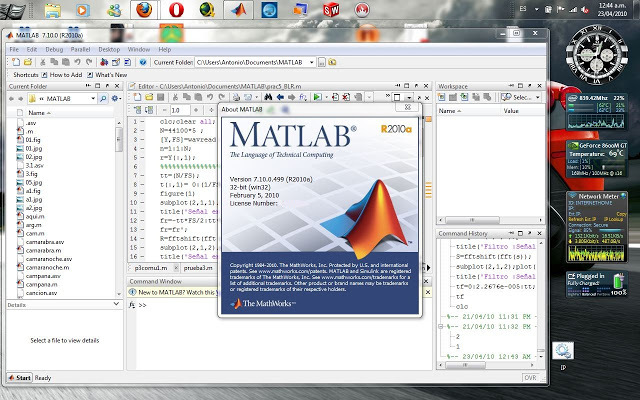Open Opera from the taskbar

point(176,10)
